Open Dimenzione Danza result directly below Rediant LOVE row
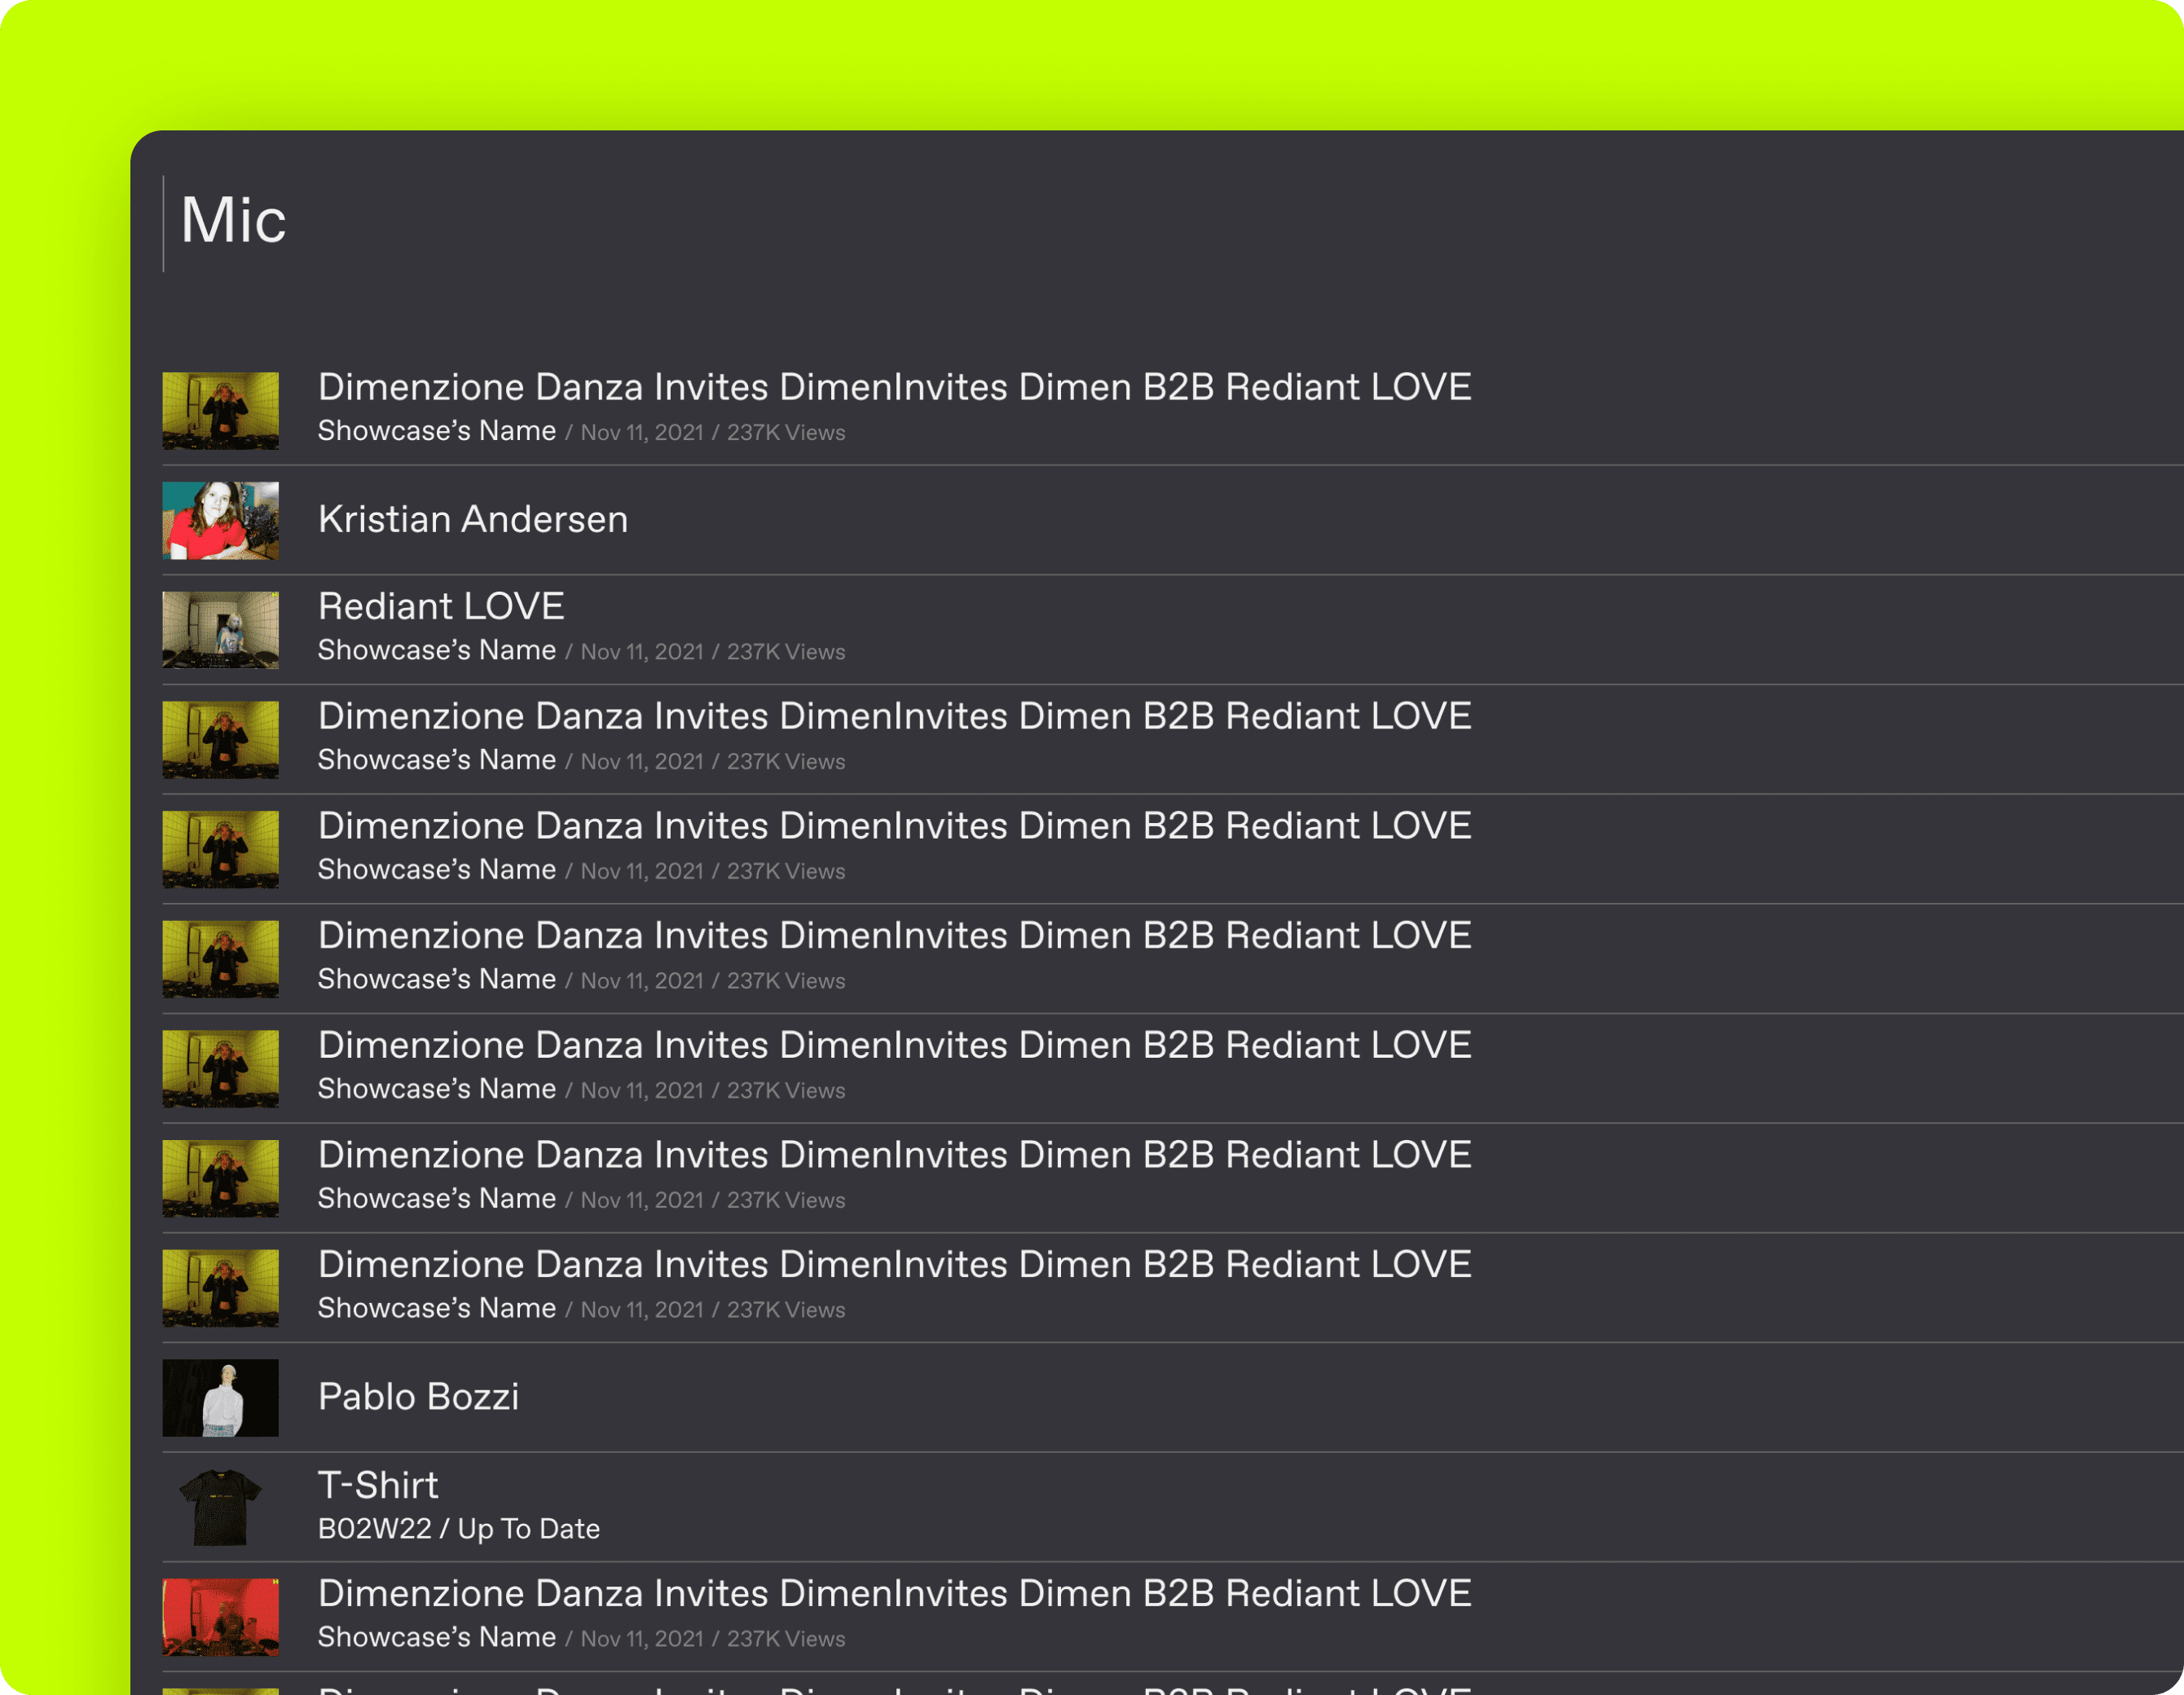Viewport: 2184px width, 1695px height. [895, 716]
